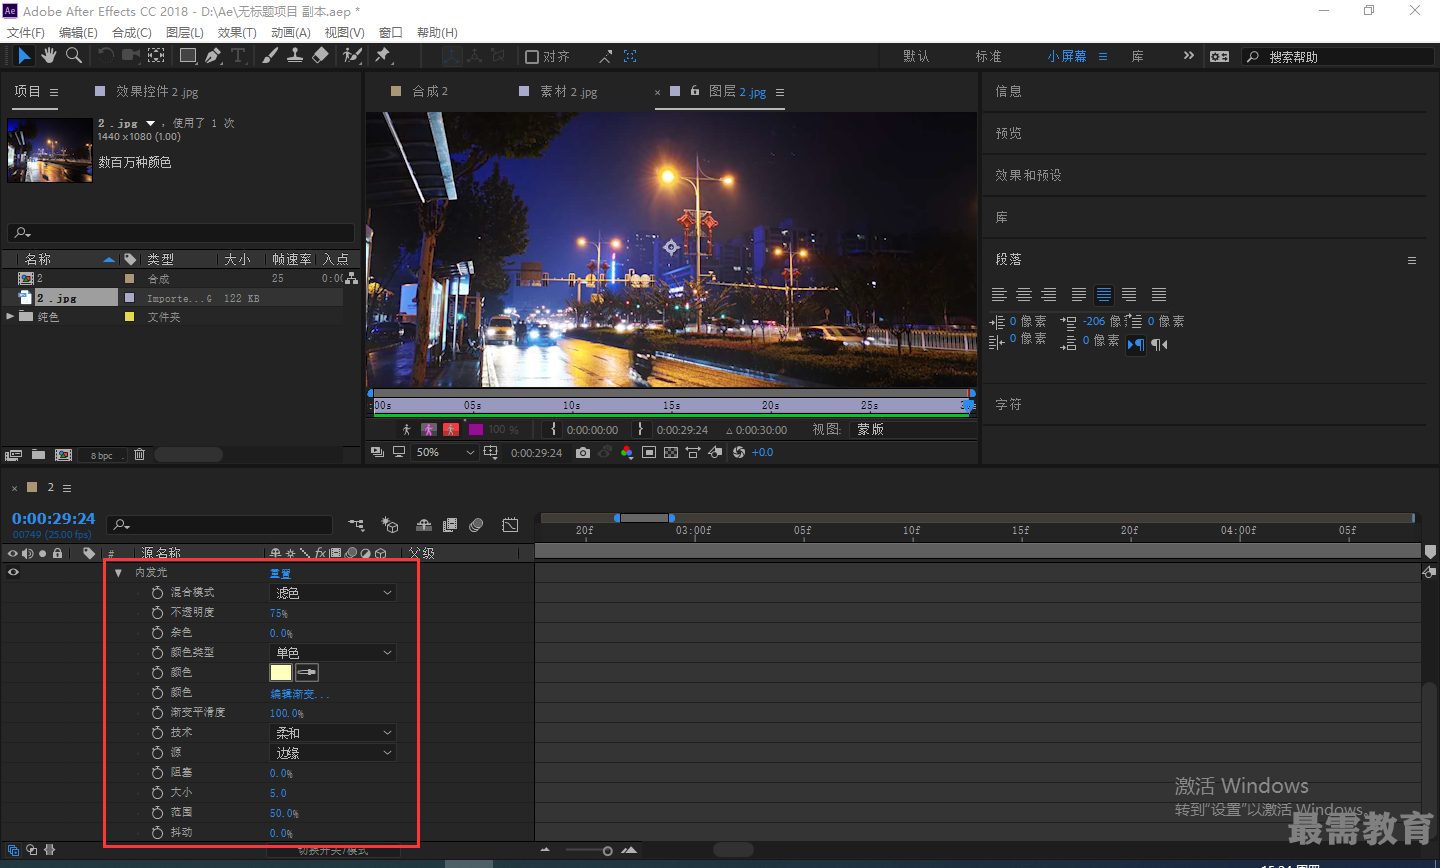The width and height of the screenshot is (1440, 868).
Task: Click the timeline zoom slider handle
Action: click(607, 851)
